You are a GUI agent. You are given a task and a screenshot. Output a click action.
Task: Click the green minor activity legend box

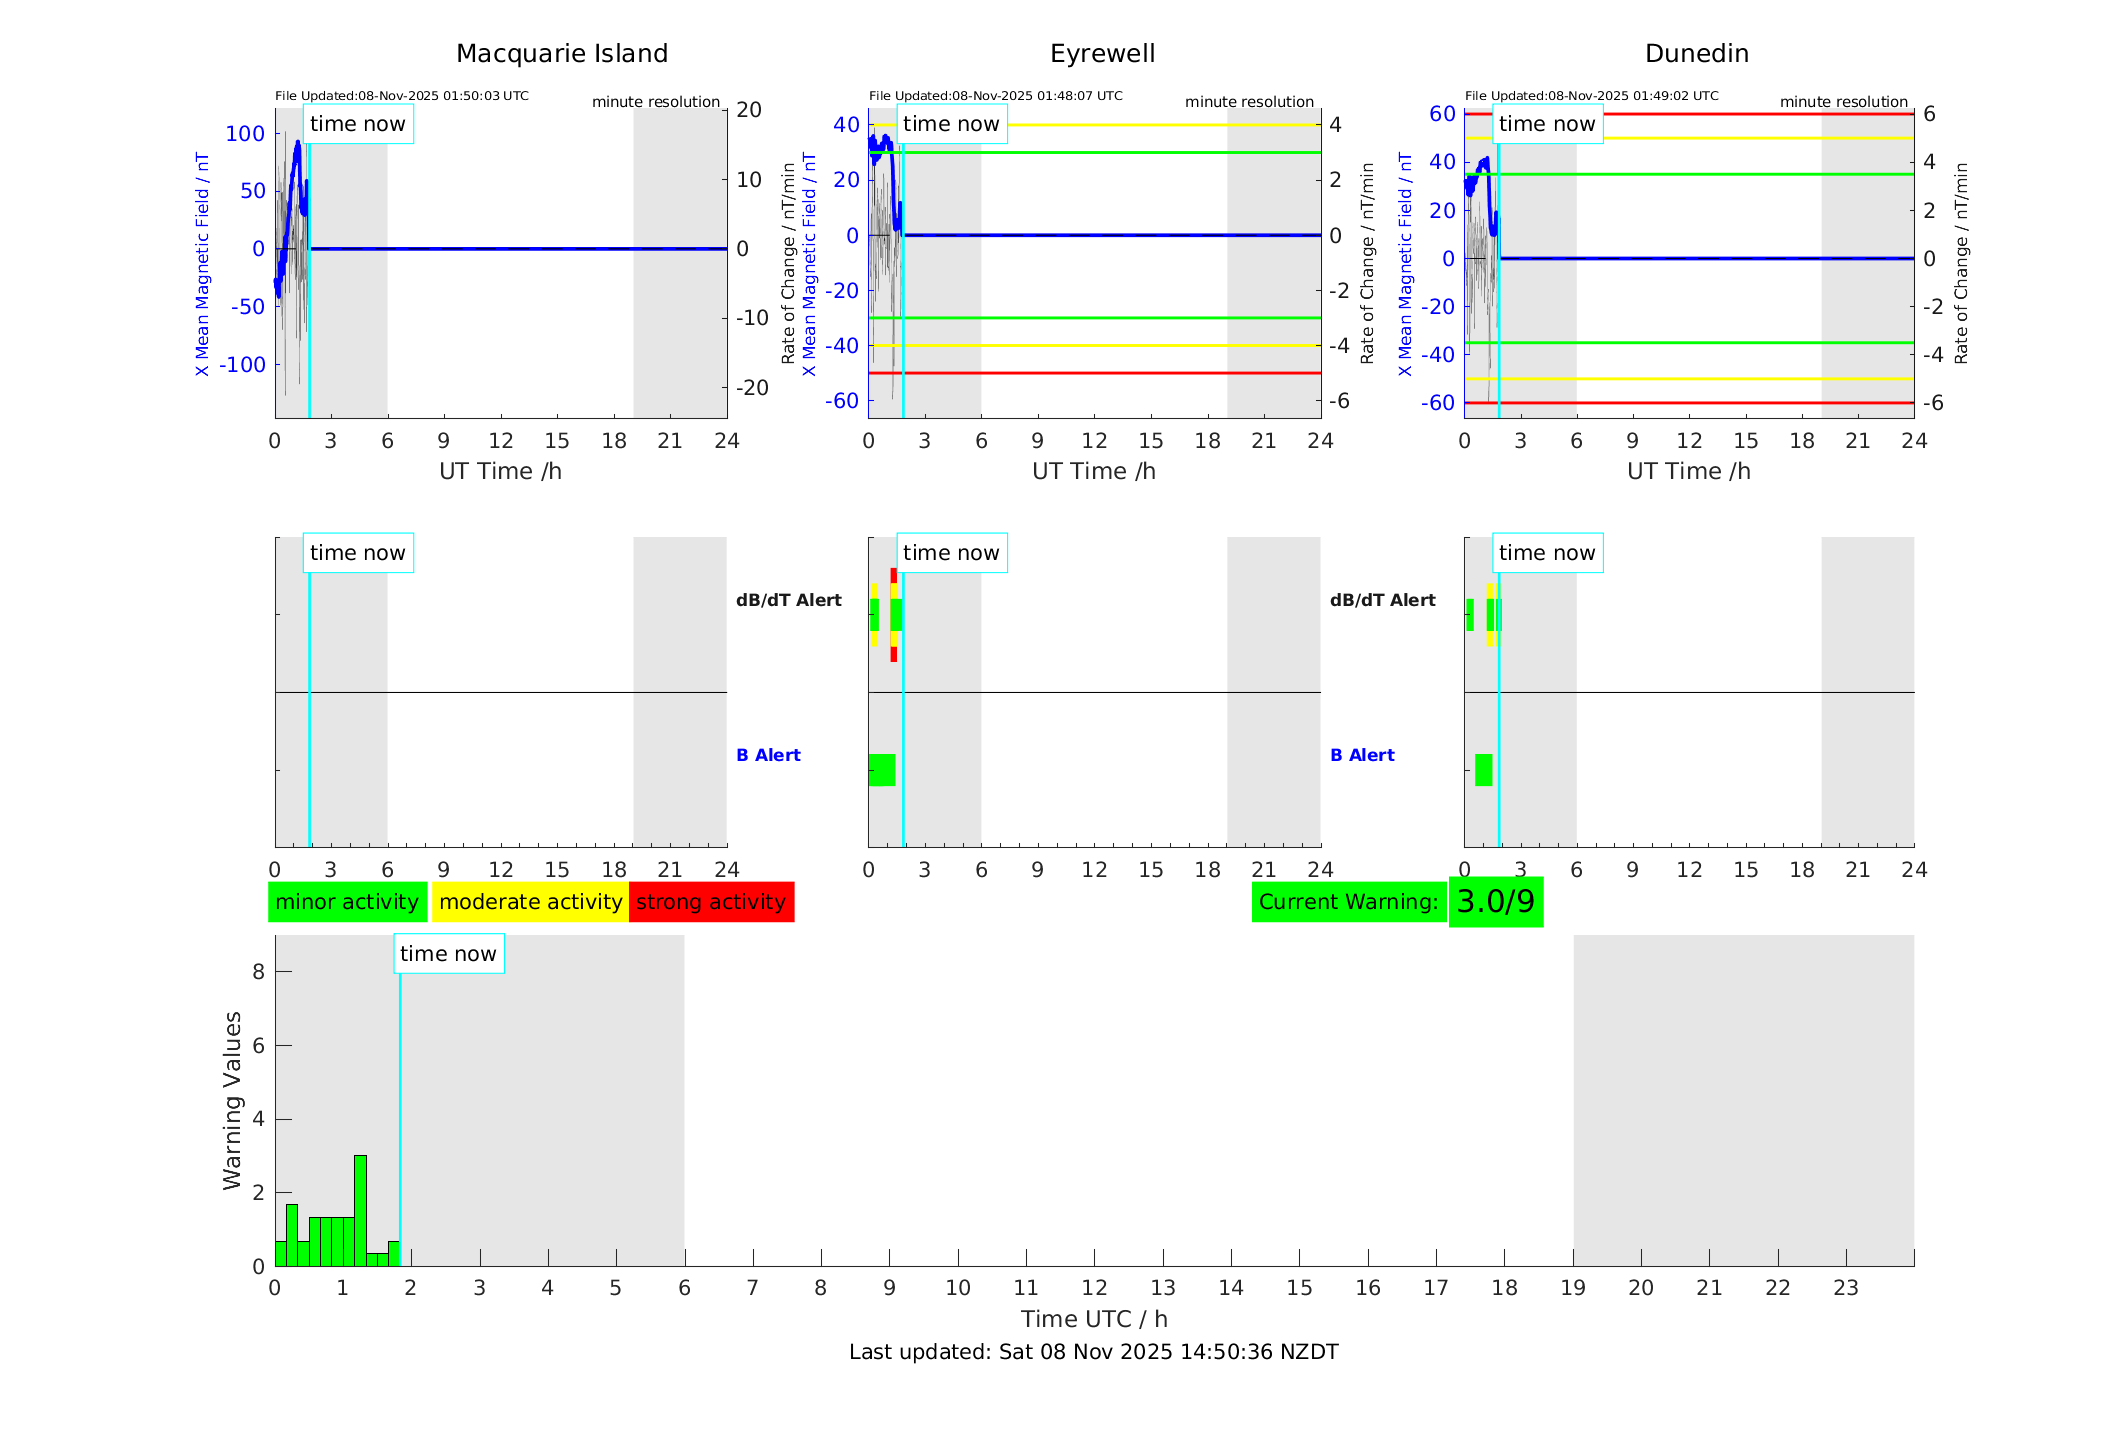click(347, 902)
